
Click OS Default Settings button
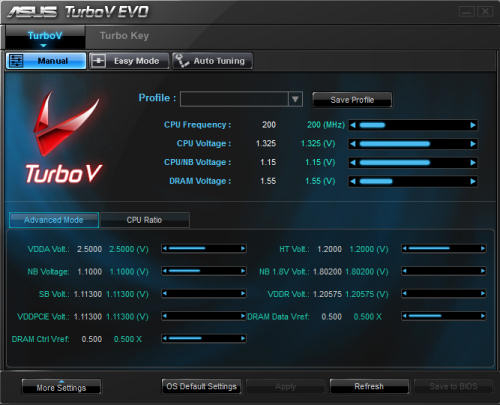tap(201, 386)
